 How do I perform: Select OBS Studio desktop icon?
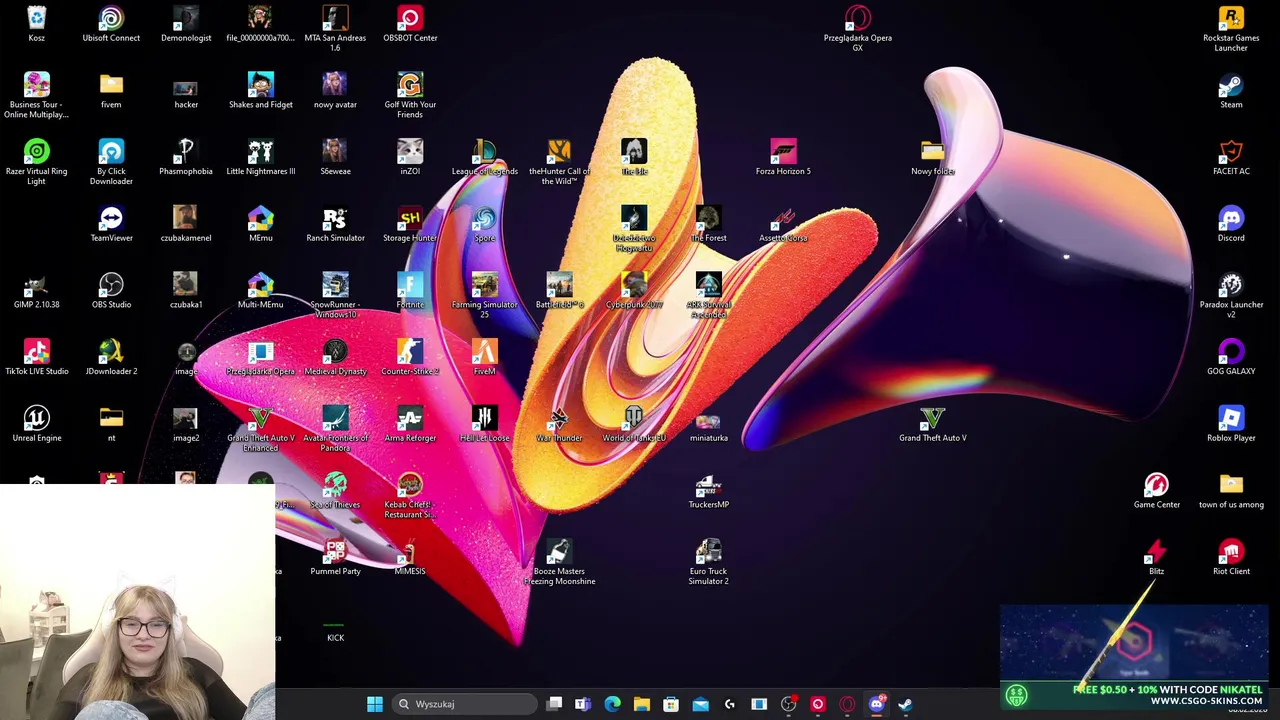pyautogui.click(x=111, y=291)
